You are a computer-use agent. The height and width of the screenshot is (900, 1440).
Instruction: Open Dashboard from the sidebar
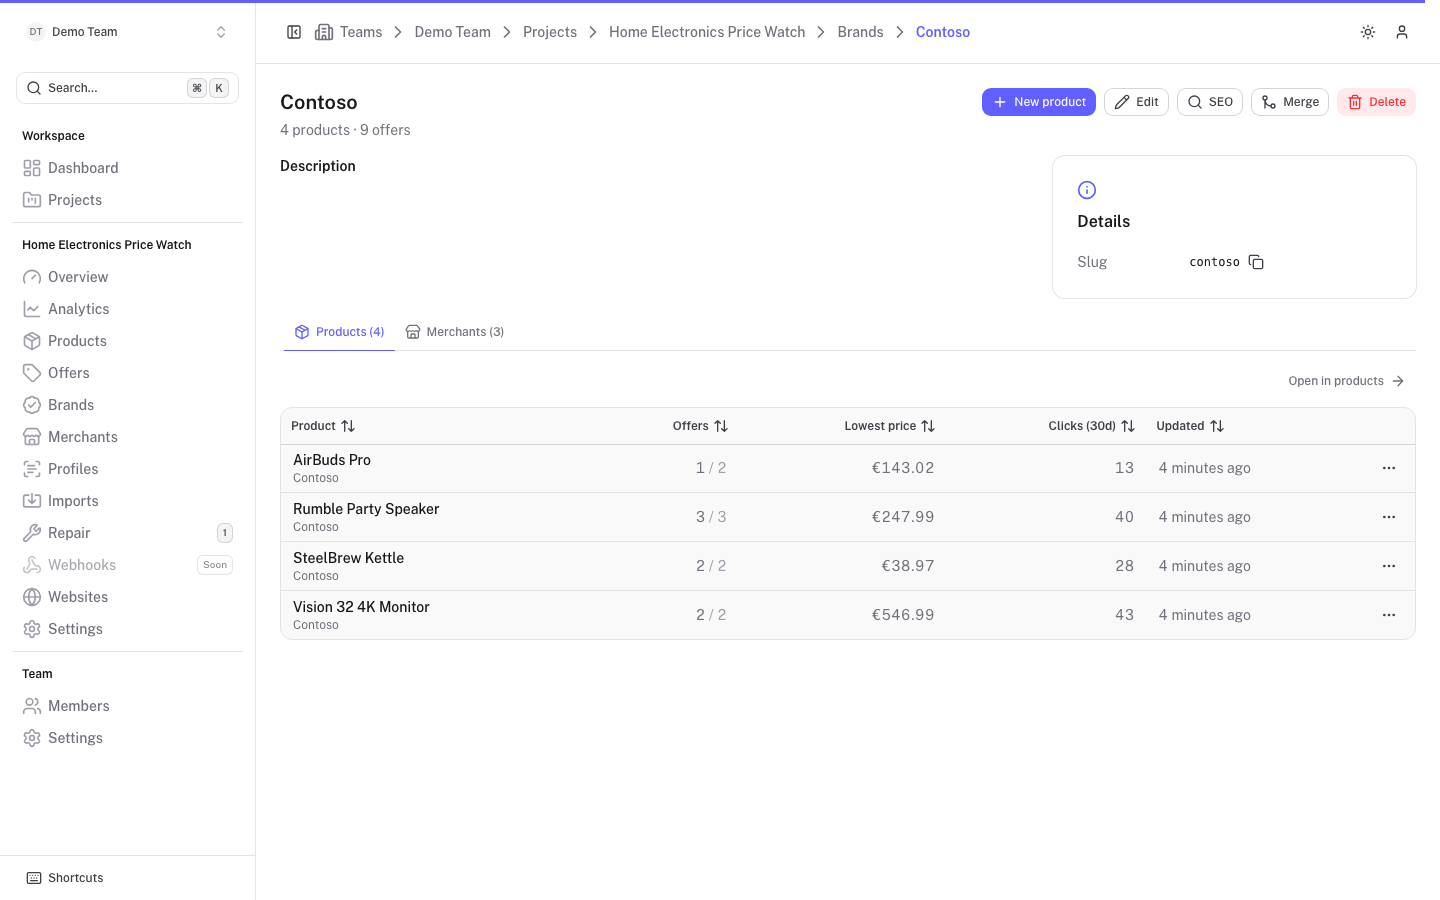(127, 168)
